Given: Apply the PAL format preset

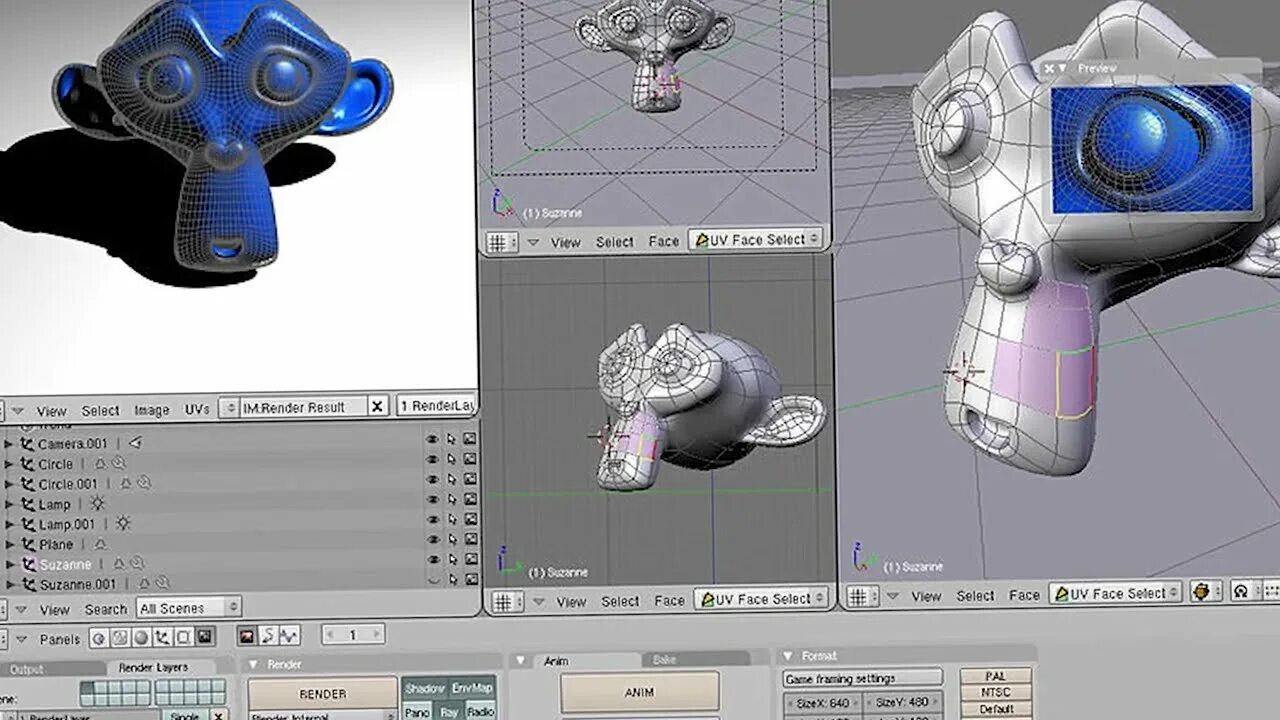Looking at the screenshot, I should tap(995, 676).
